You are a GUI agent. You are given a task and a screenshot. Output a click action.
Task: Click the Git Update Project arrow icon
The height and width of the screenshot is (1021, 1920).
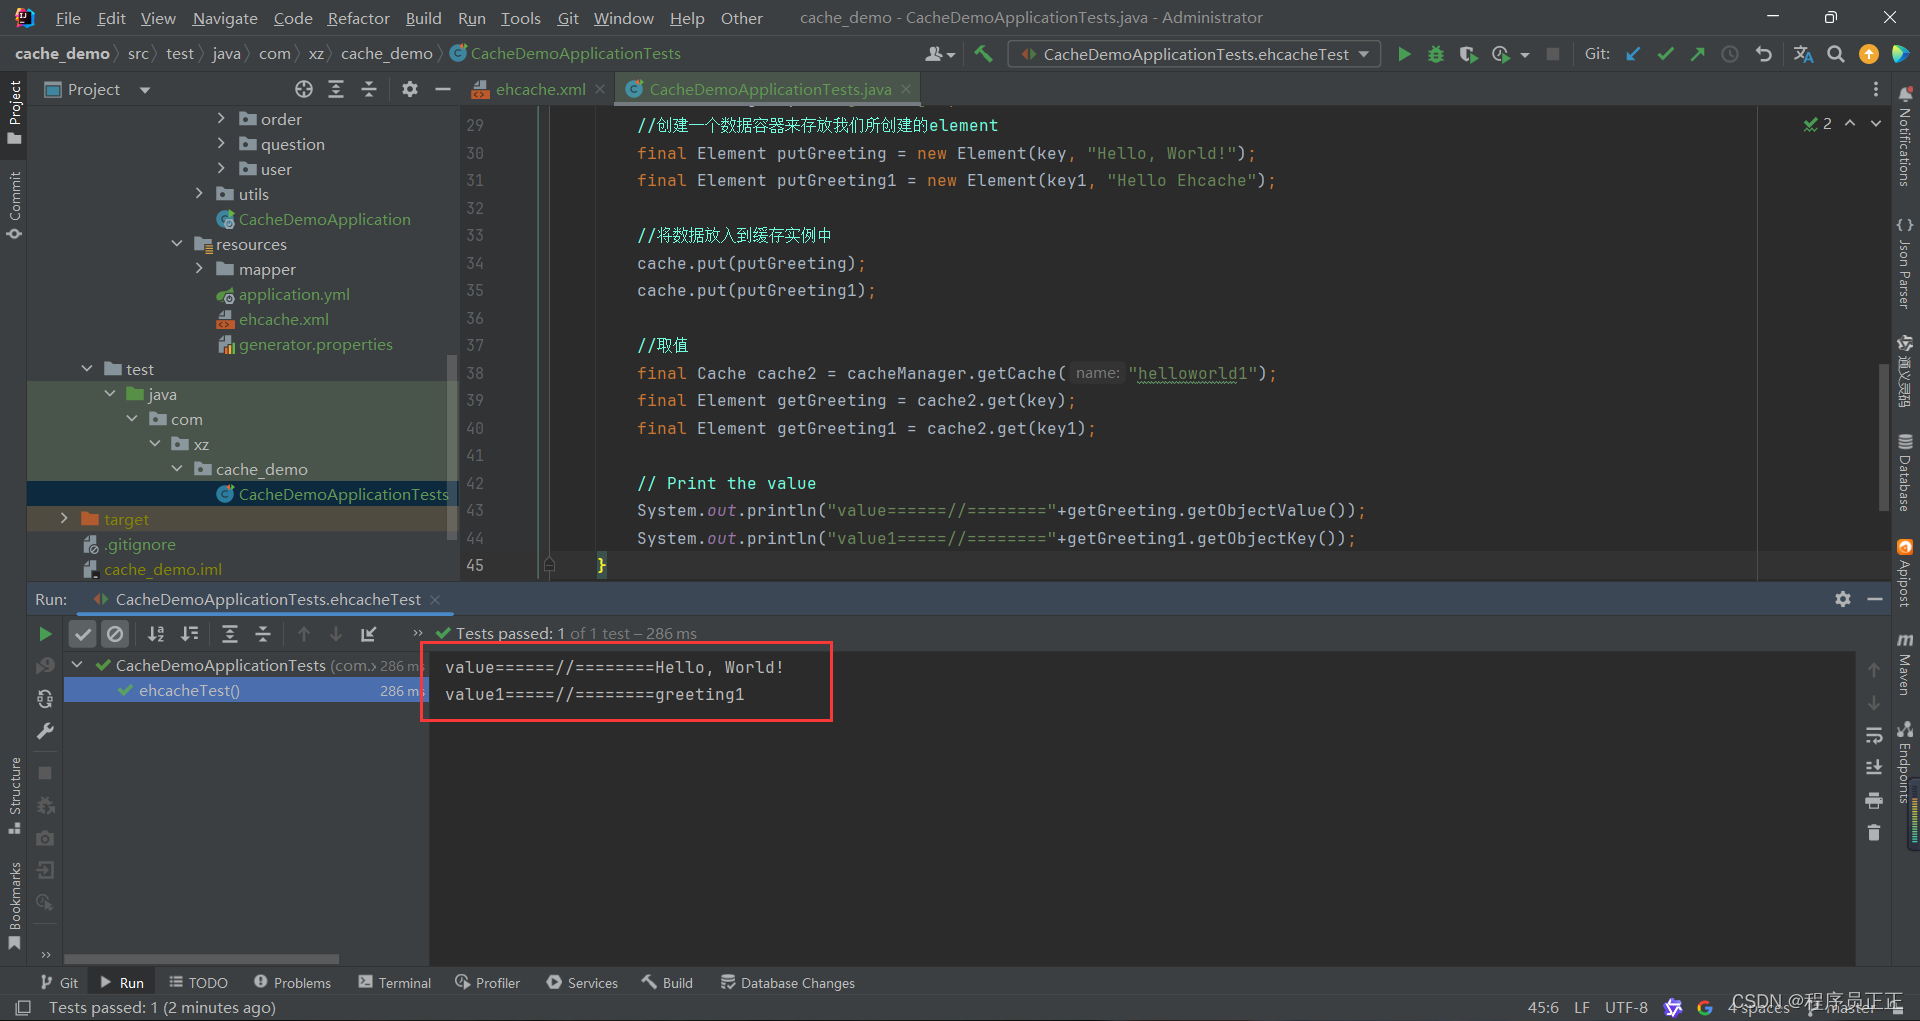pos(1633,54)
